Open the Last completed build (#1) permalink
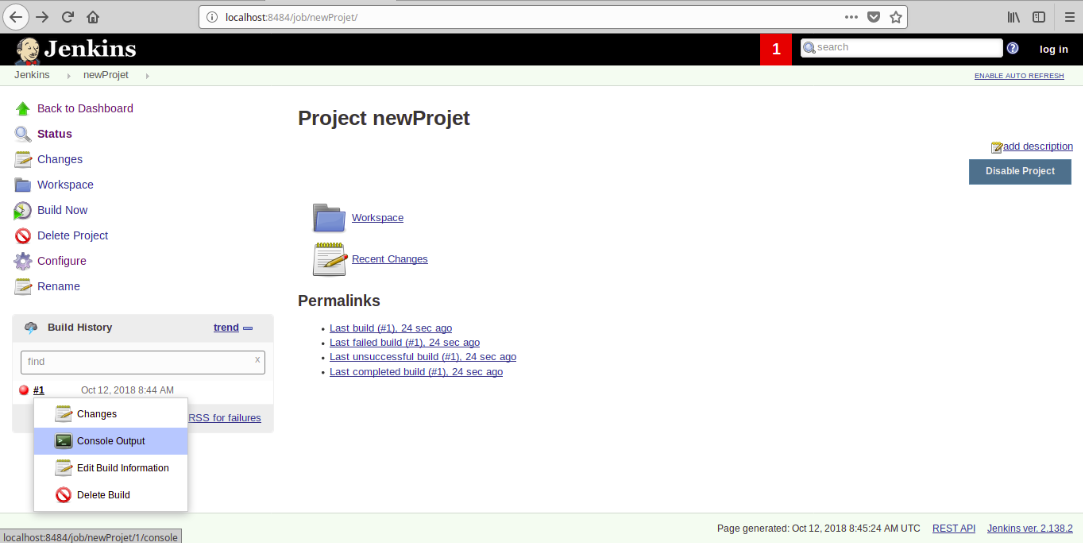The width and height of the screenshot is (1083, 543). 416,372
